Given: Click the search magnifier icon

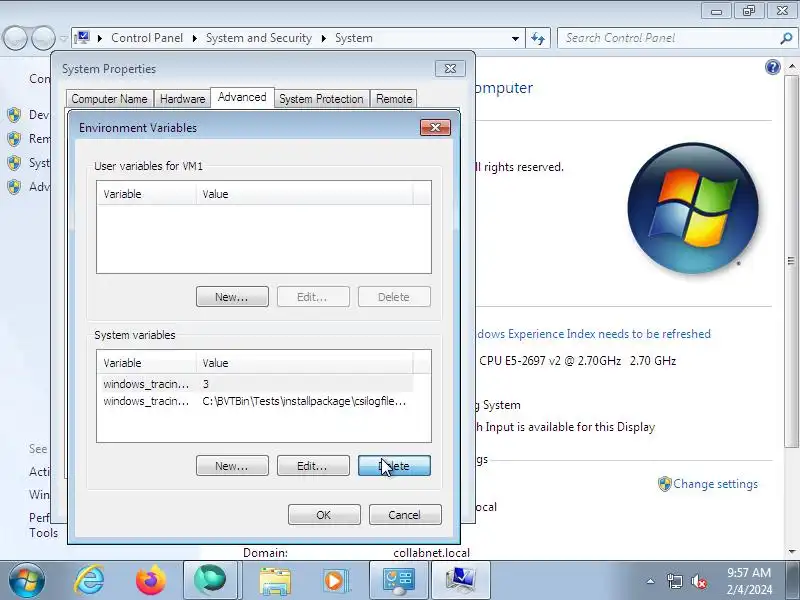Looking at the screenshot, I should coord(786,38).
